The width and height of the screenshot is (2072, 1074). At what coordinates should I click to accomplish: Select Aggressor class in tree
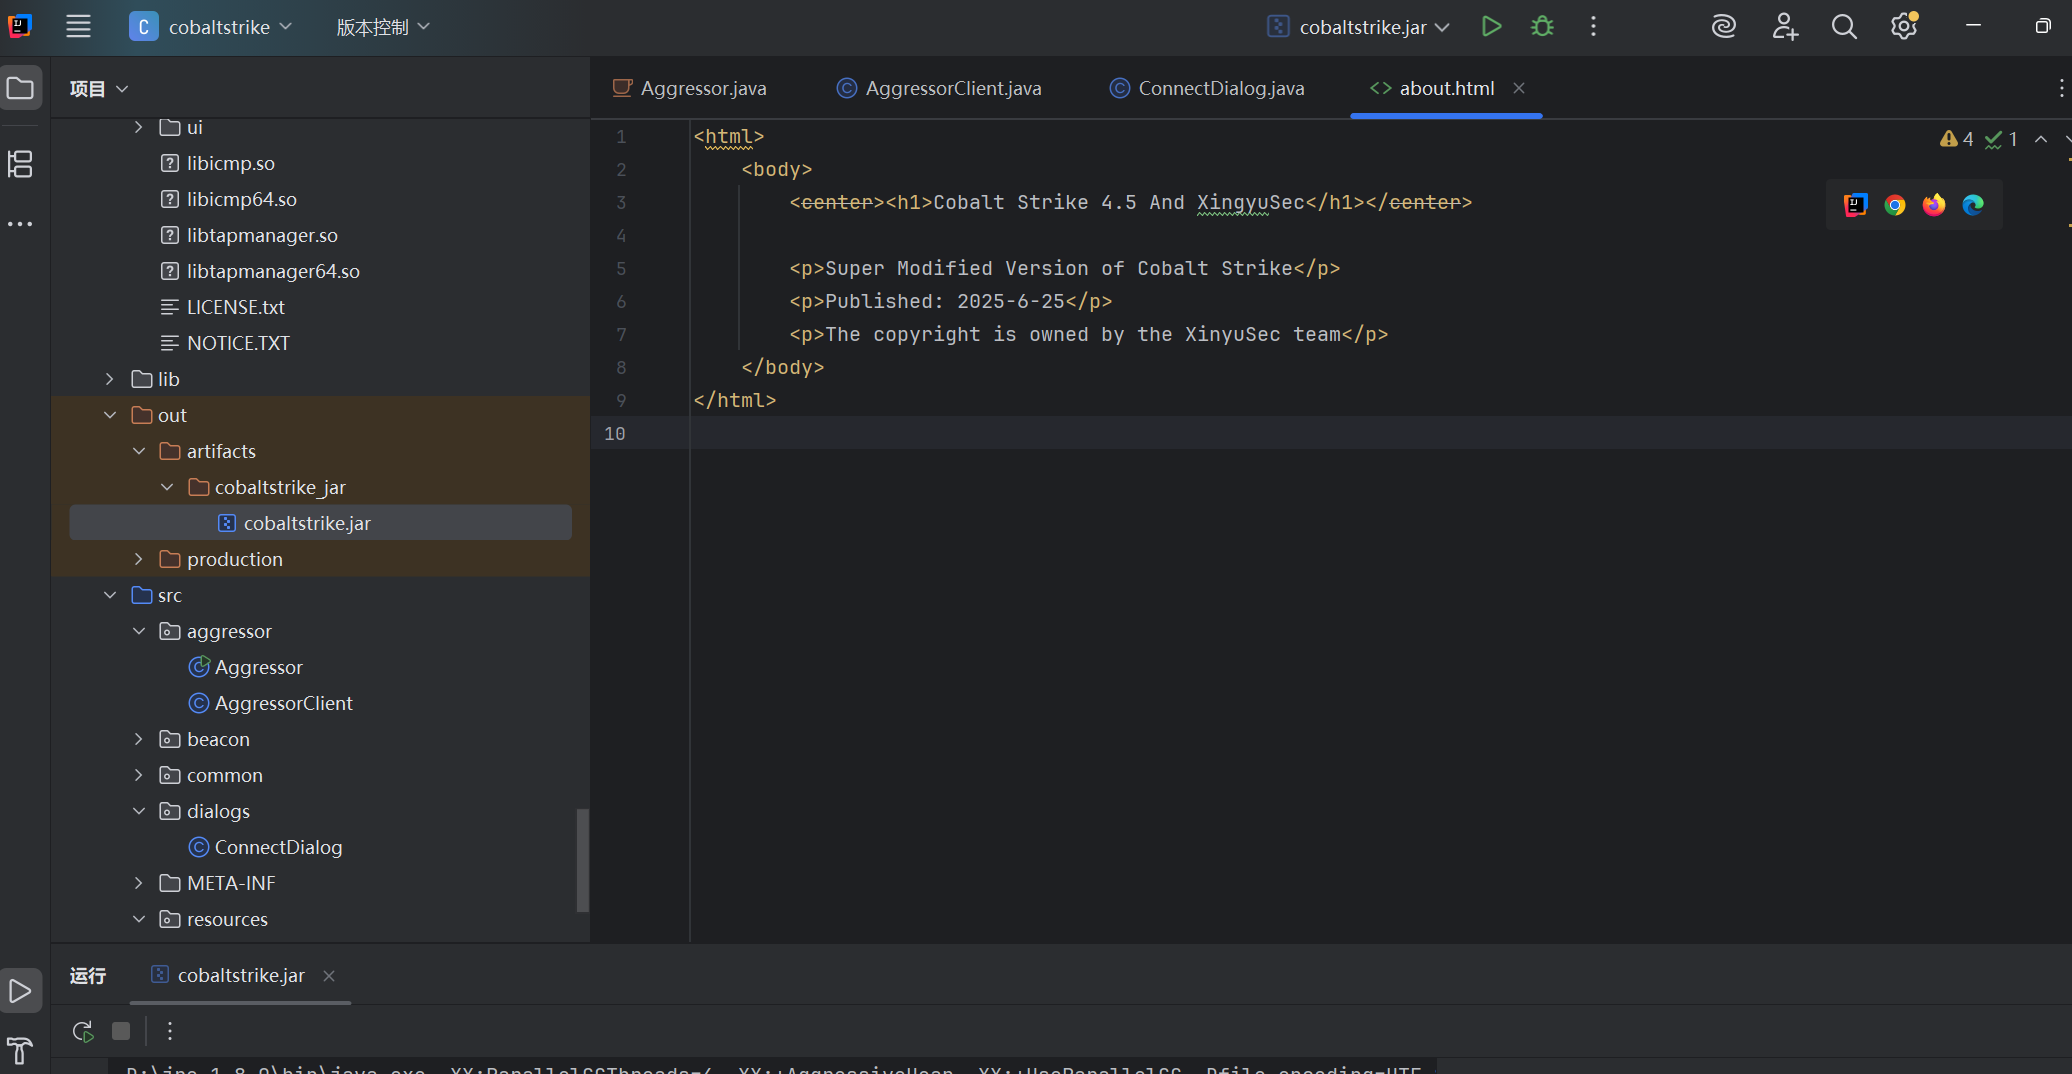(246, 667)
